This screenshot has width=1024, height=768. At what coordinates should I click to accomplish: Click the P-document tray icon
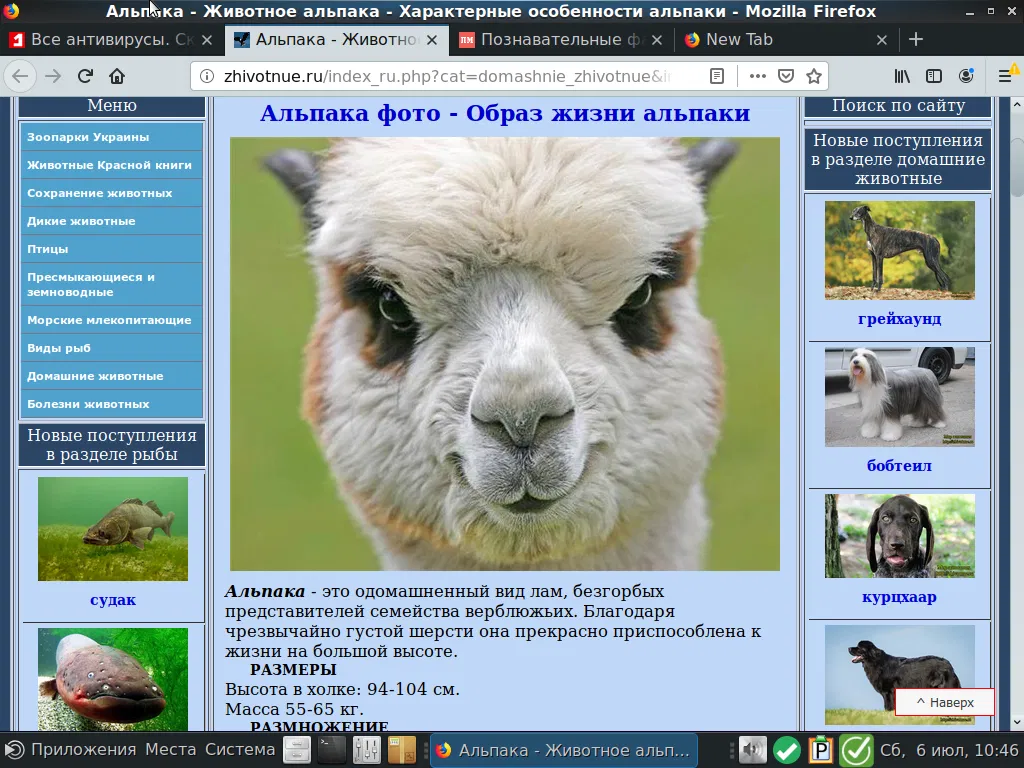[x=820, y=750]
